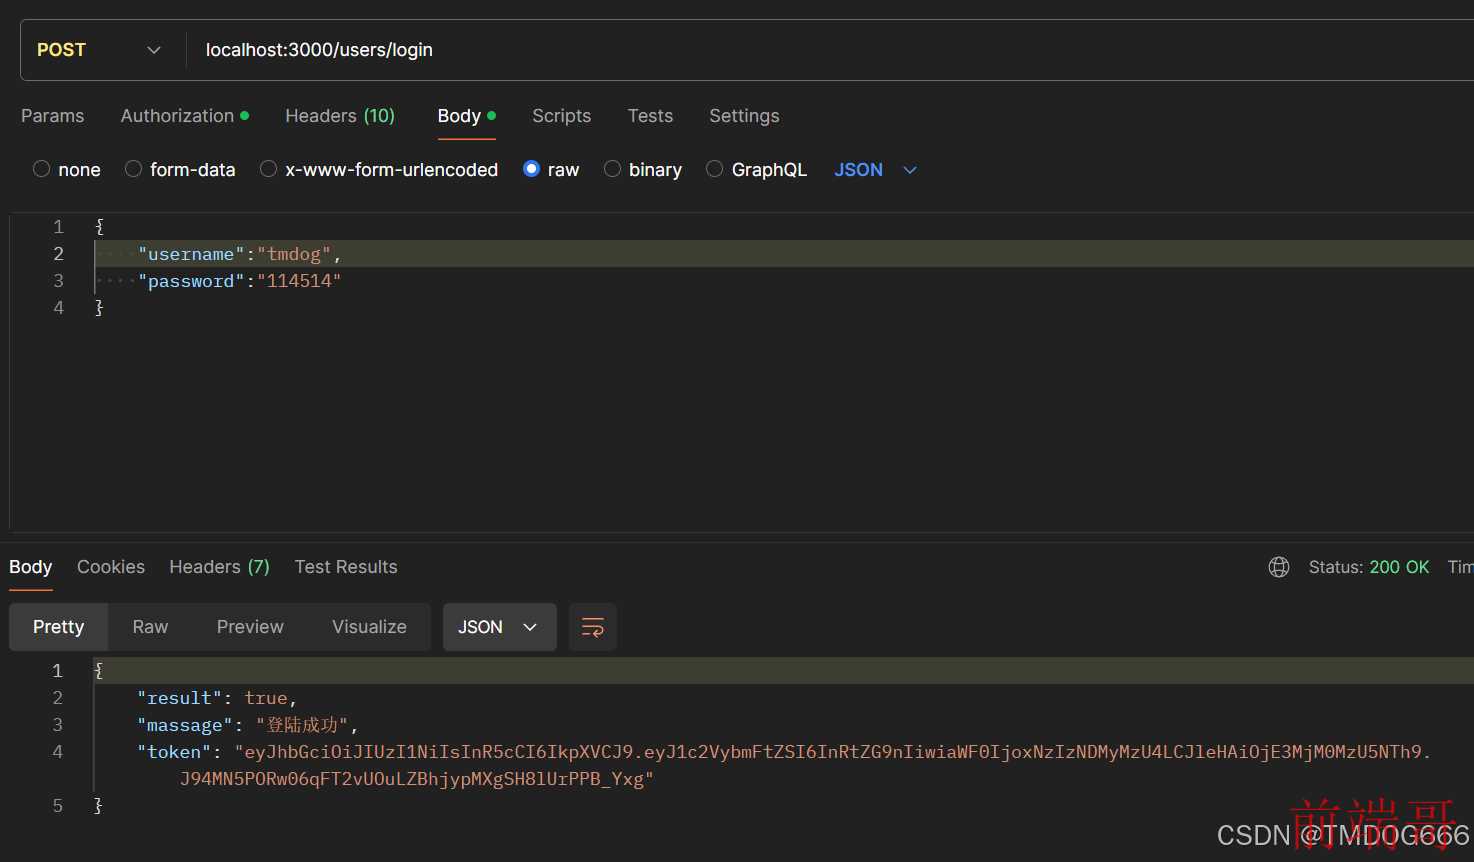Open the Tests tab
This screenshot has height=862, width=1474.
[x=650, y=116]
